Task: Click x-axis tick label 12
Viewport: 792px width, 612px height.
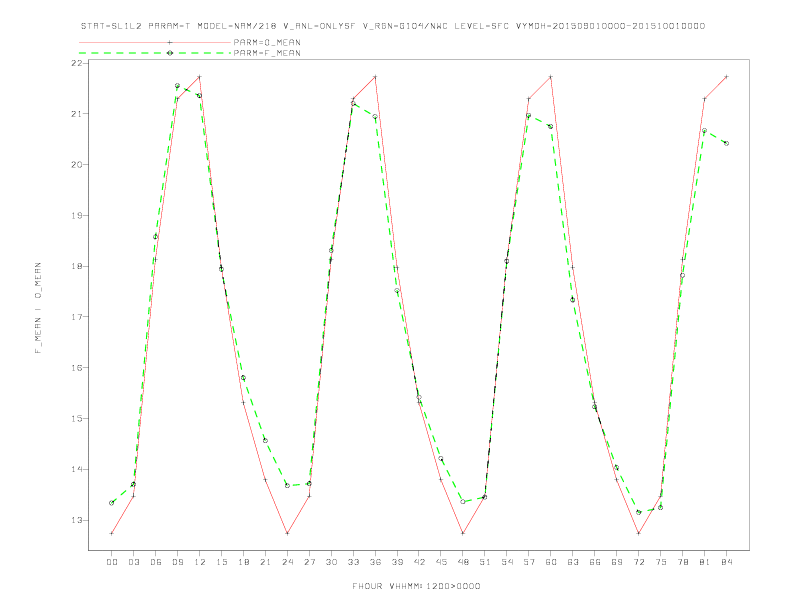Action: [x=200, y=562]
